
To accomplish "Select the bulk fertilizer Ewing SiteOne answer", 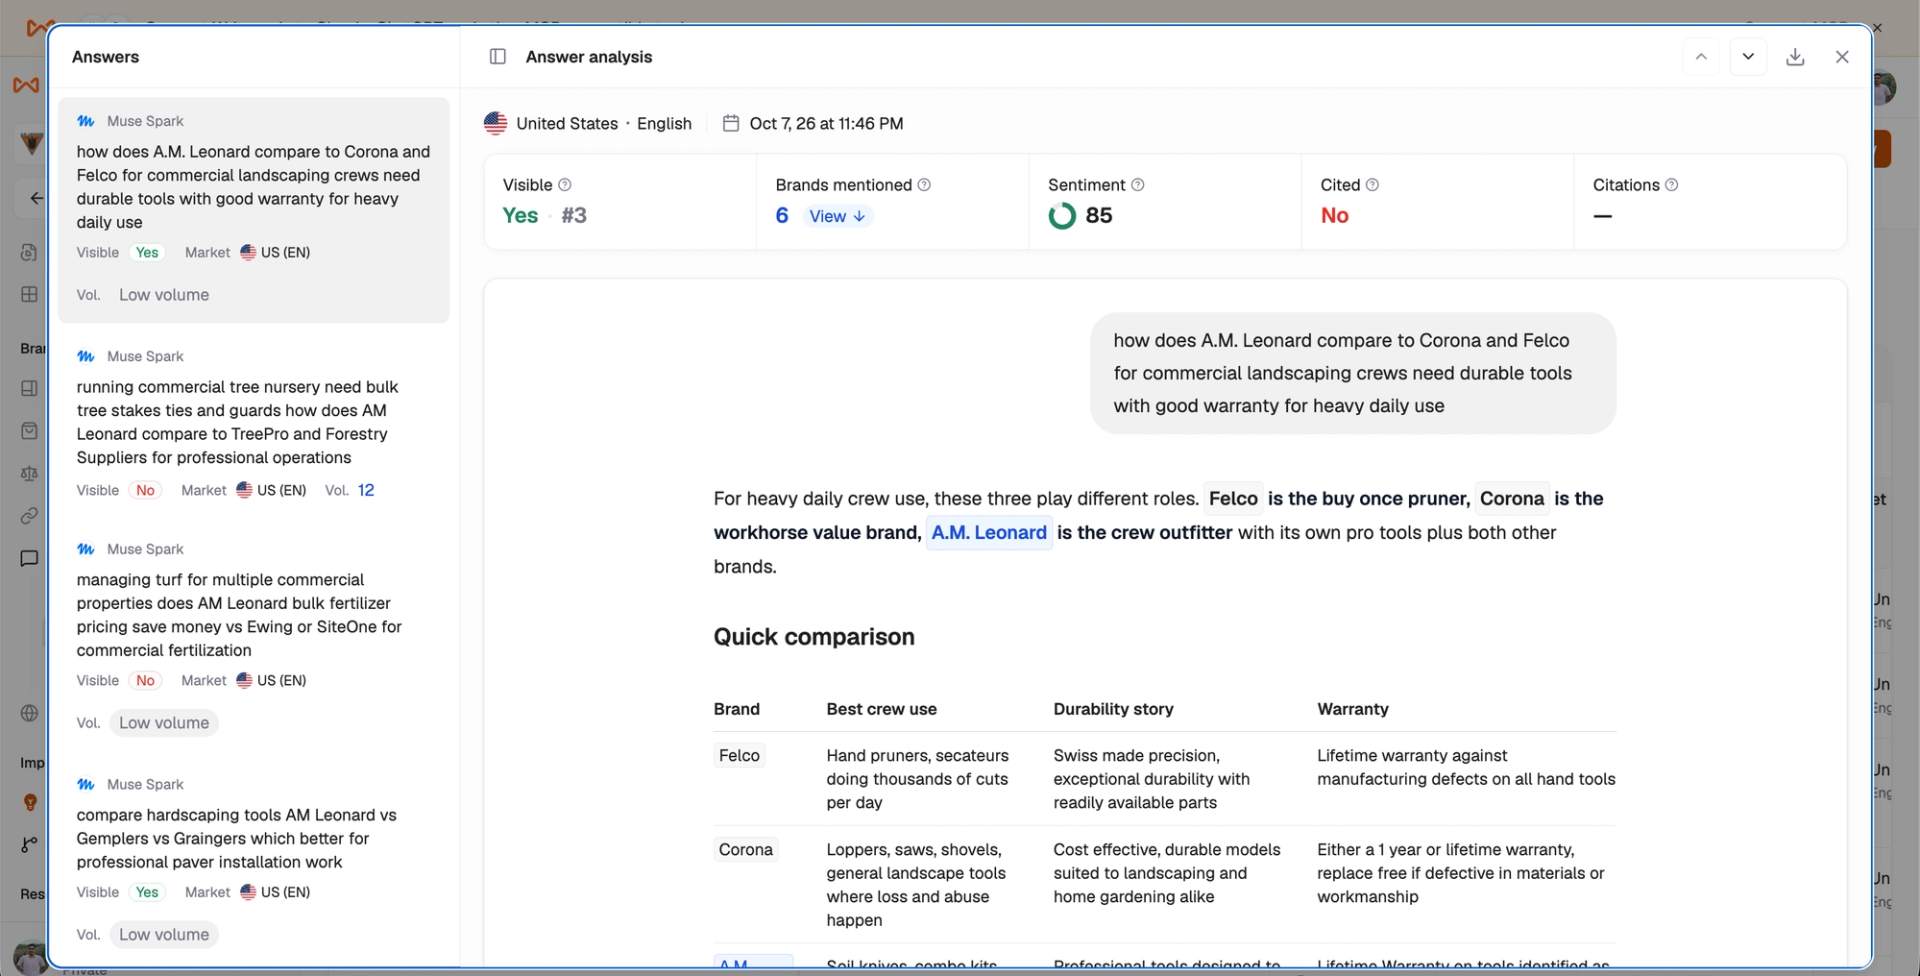I will coord(254,640).
